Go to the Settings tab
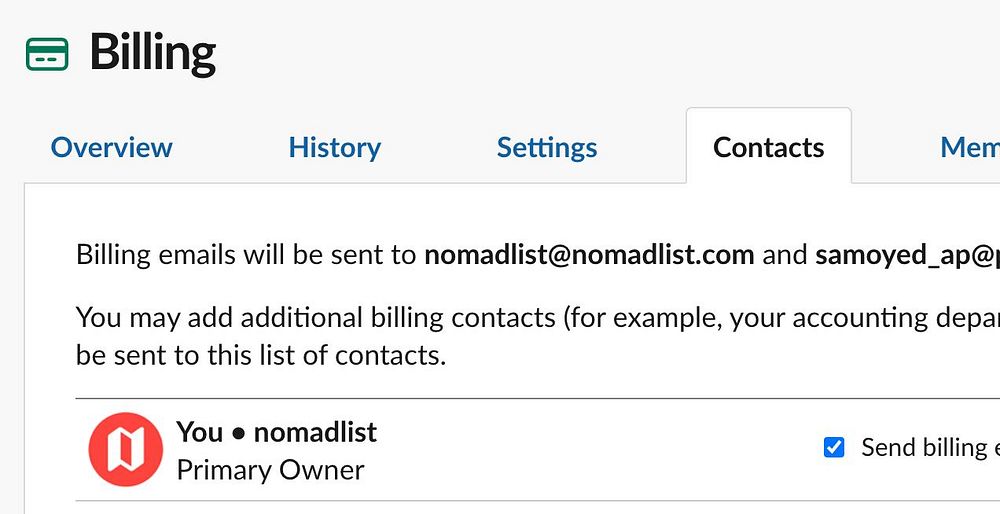This screenshot has width=1000, height=514. [547, 148]
